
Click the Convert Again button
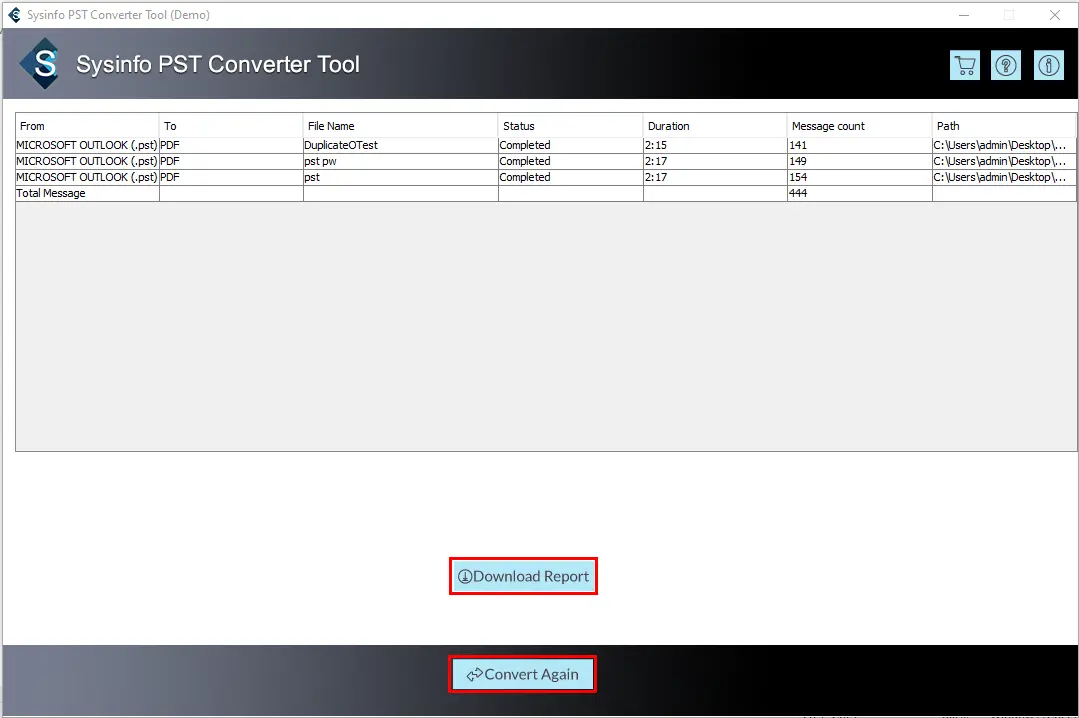click(523, 674)
